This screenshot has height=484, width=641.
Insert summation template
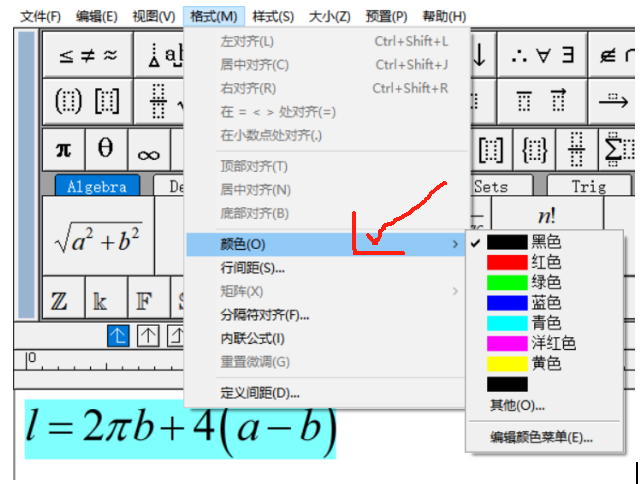[x=617, y=149]
